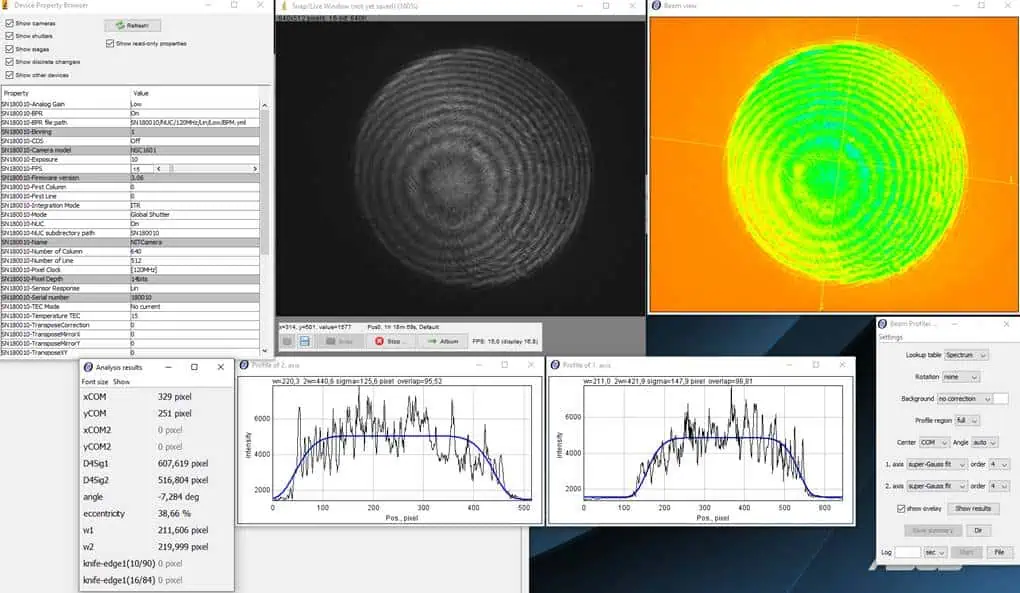The height and width of the screenshot is (593, 1020).
Task: Click the Micro-Manager icon in Device Property Browser title
Action: 5,5
